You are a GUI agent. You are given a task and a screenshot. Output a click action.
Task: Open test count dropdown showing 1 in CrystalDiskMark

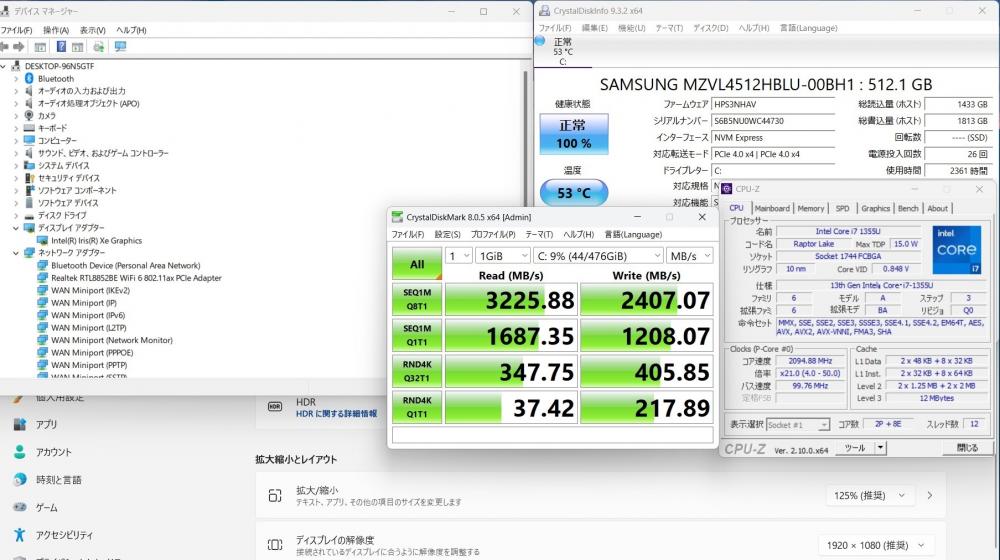(x=459, y=256)
